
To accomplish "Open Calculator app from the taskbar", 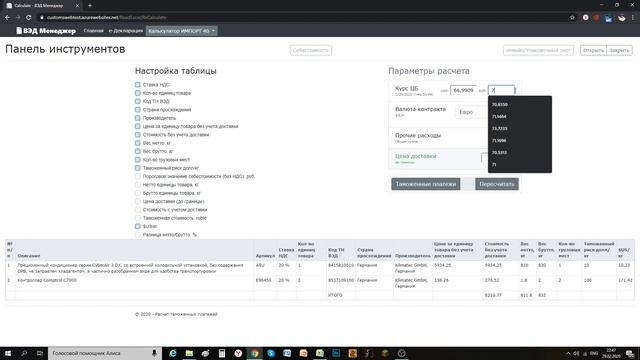I will click(x=222, y=353).
